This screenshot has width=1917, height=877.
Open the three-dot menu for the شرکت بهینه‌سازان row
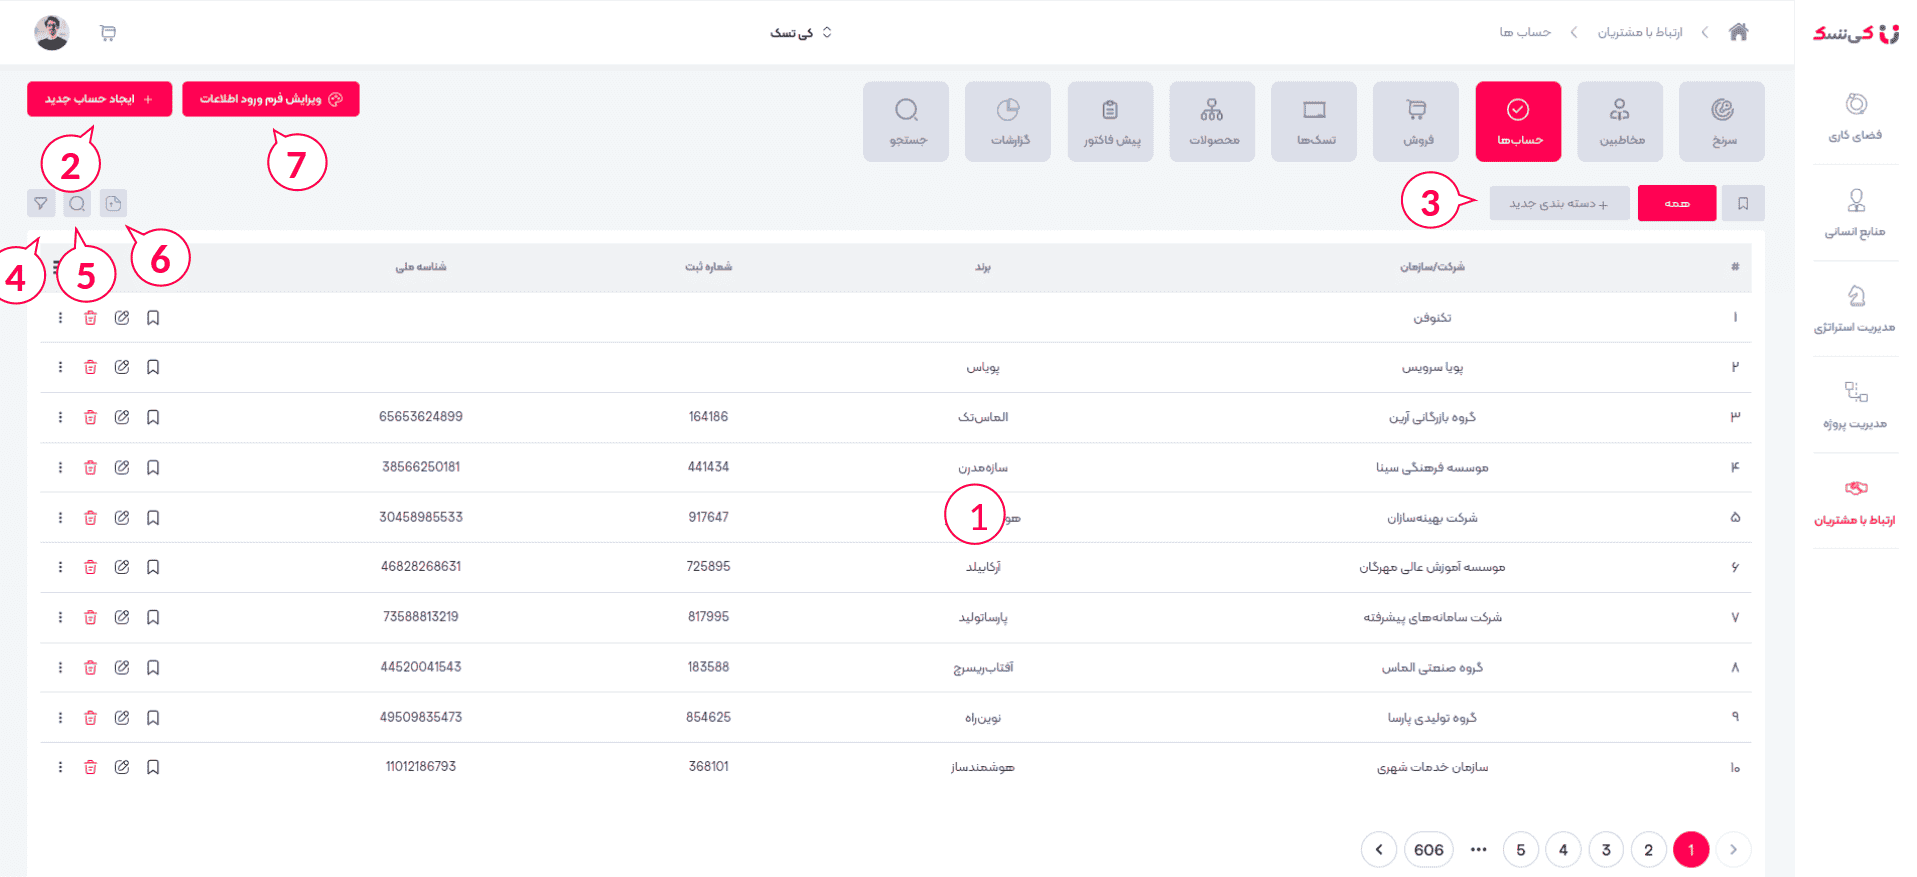[60, 518]
